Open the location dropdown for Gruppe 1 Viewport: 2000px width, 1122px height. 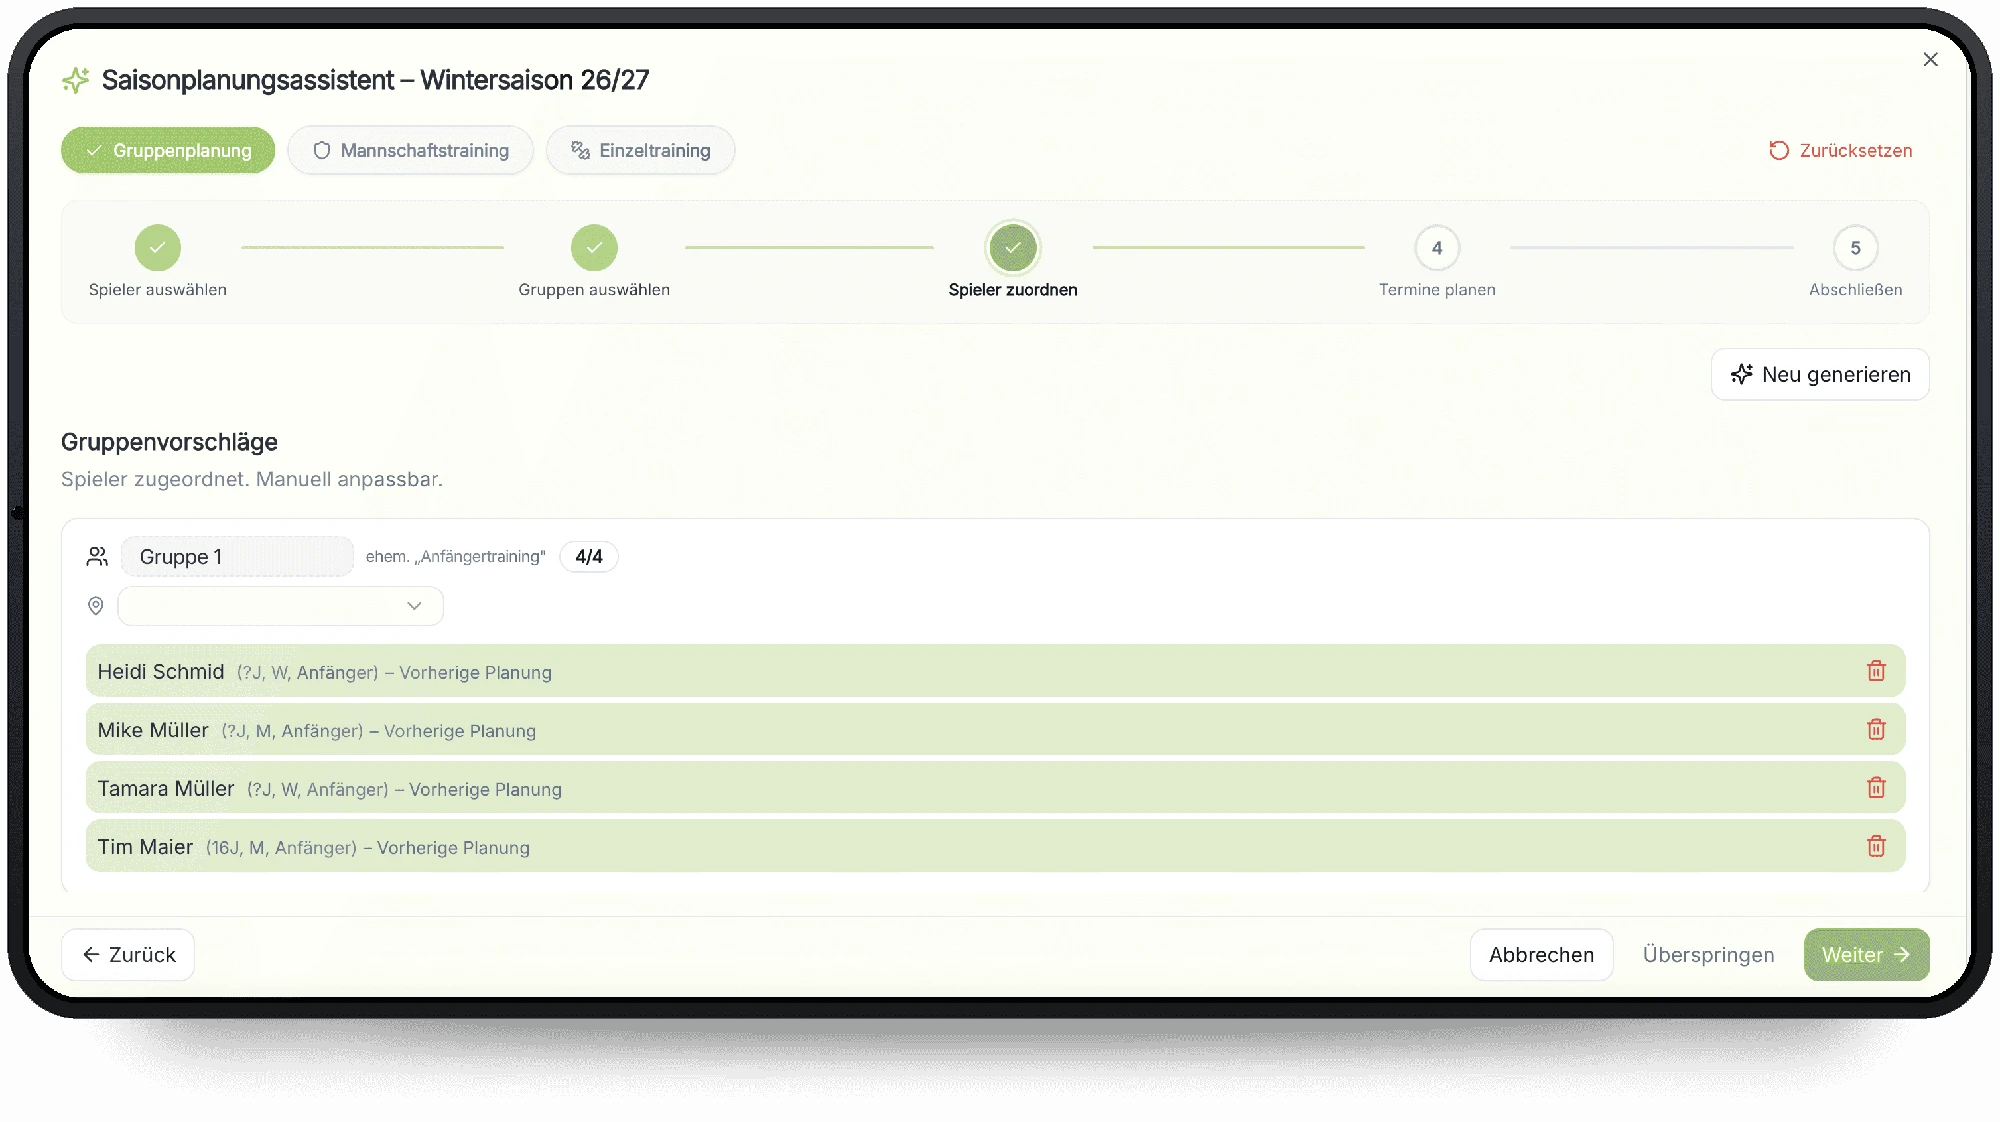(280, 606)
